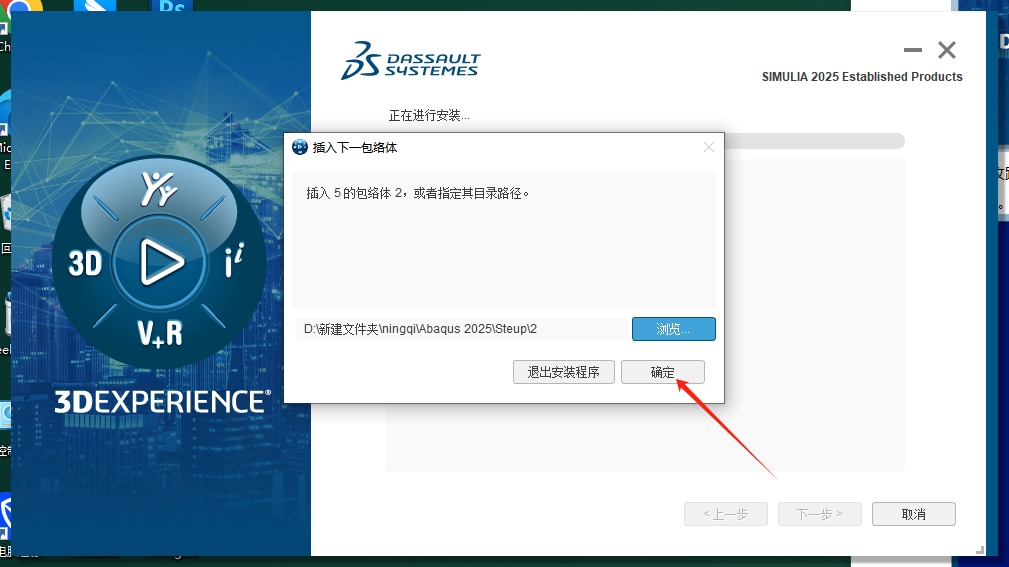Click 退出安装程序 to exit setup
Image resolution: width=1009 pixels, height=567 pixels.
[563, 372]
